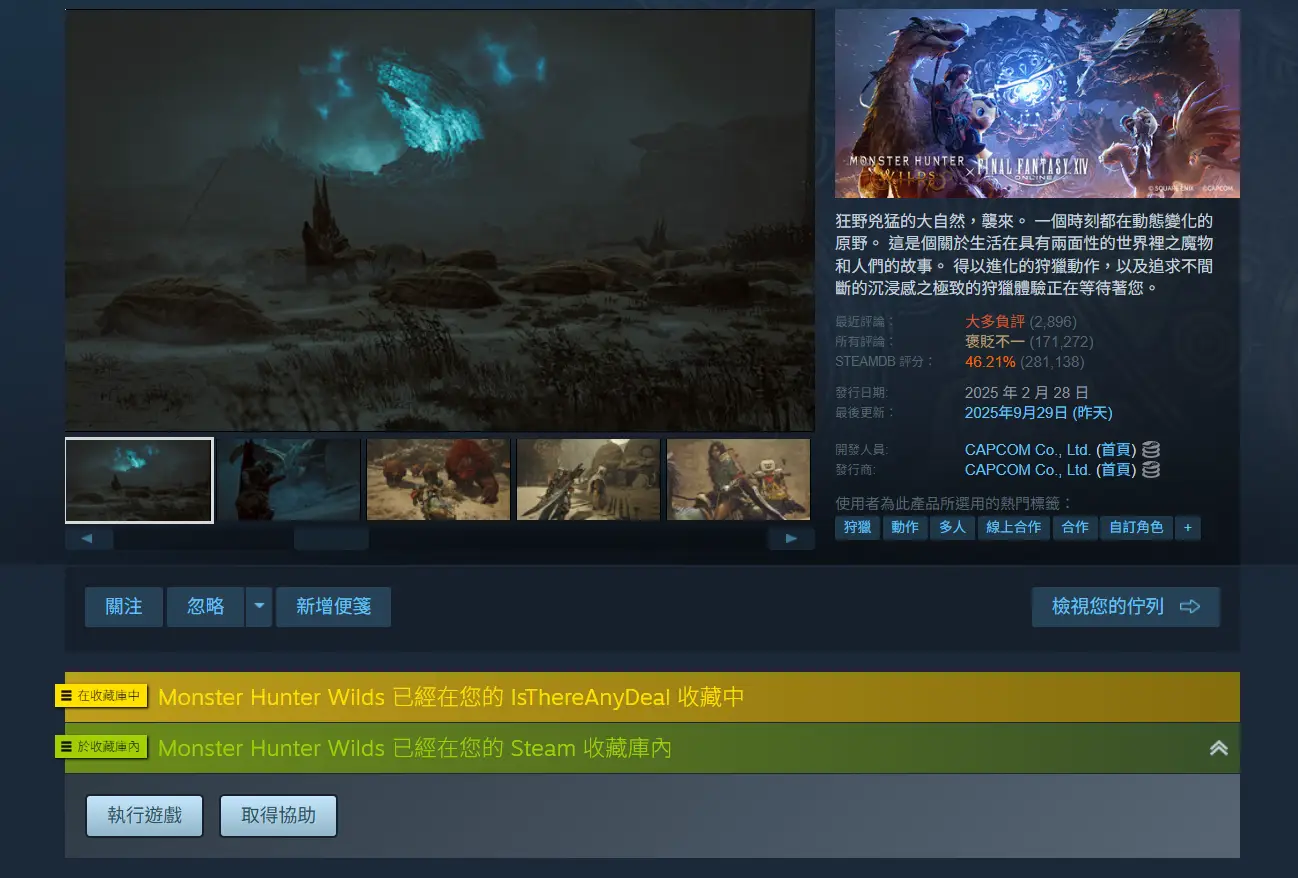
Task: Click the 褒貶不一 all reviews link
Action: coord(995,342)
